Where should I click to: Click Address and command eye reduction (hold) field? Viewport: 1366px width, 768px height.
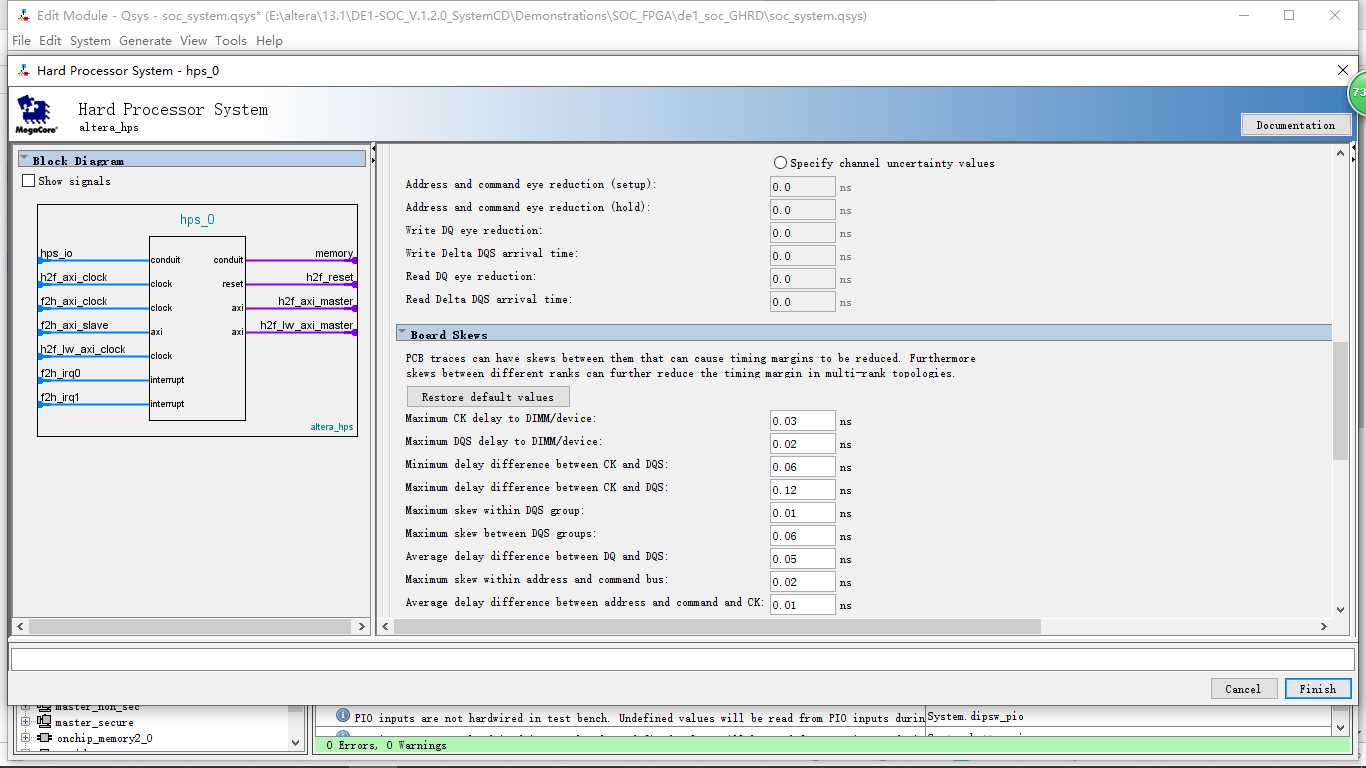[x=802, y=210]
